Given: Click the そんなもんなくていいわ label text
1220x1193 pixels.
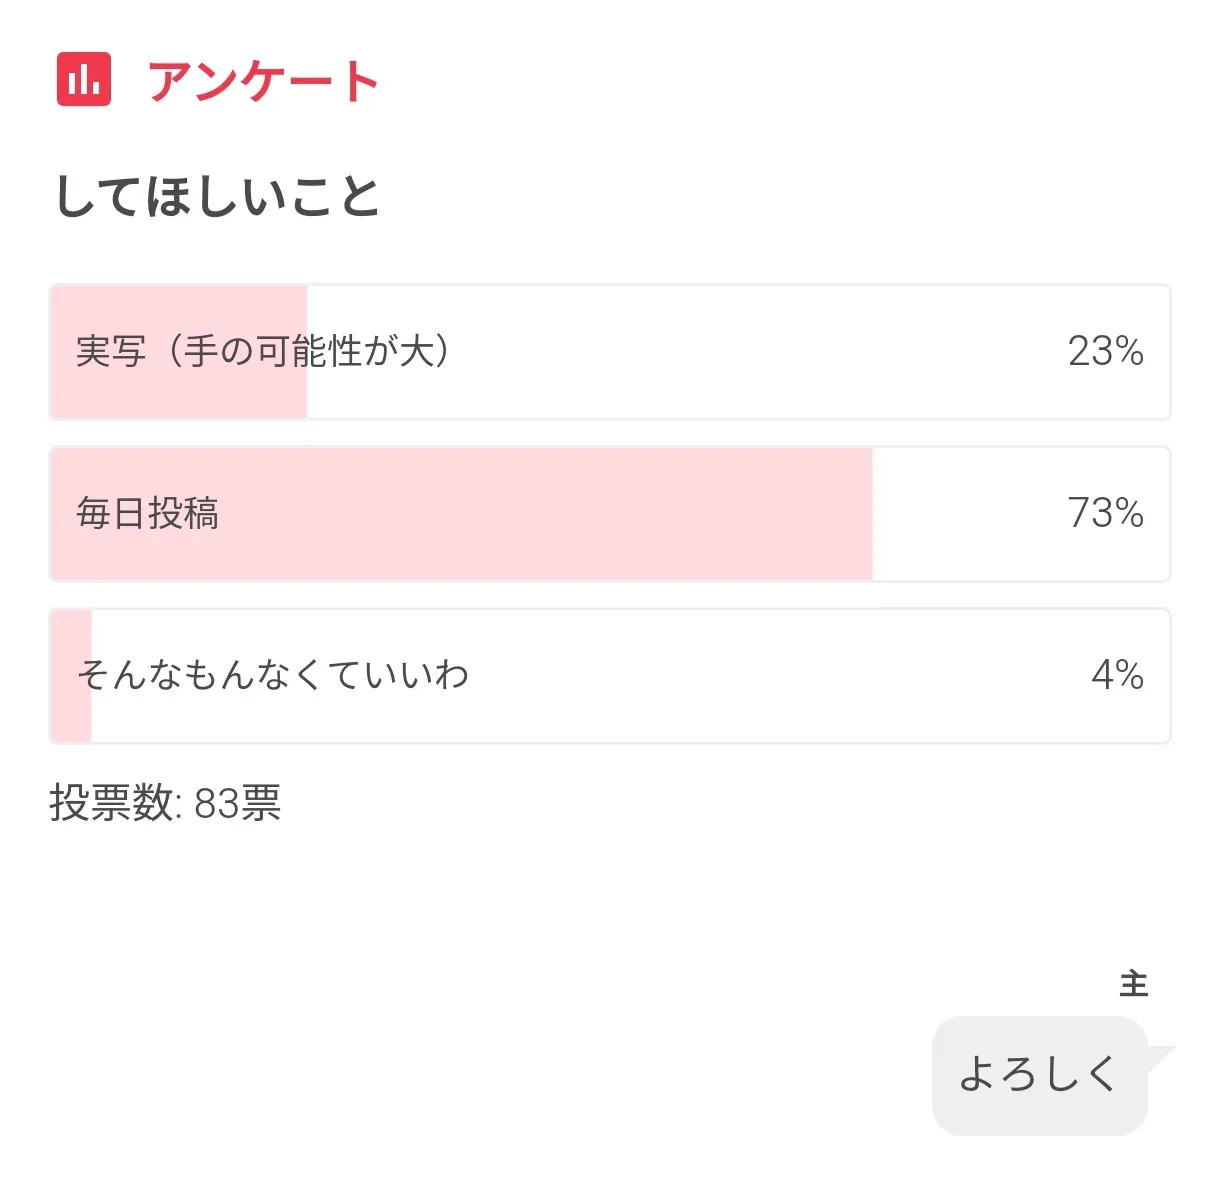Looking at the screenshot, I should [x=273, y=675].
